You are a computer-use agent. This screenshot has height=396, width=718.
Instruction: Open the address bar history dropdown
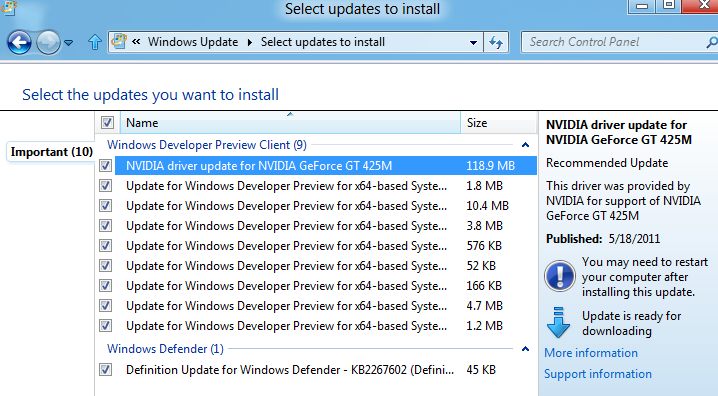(473, 43)
